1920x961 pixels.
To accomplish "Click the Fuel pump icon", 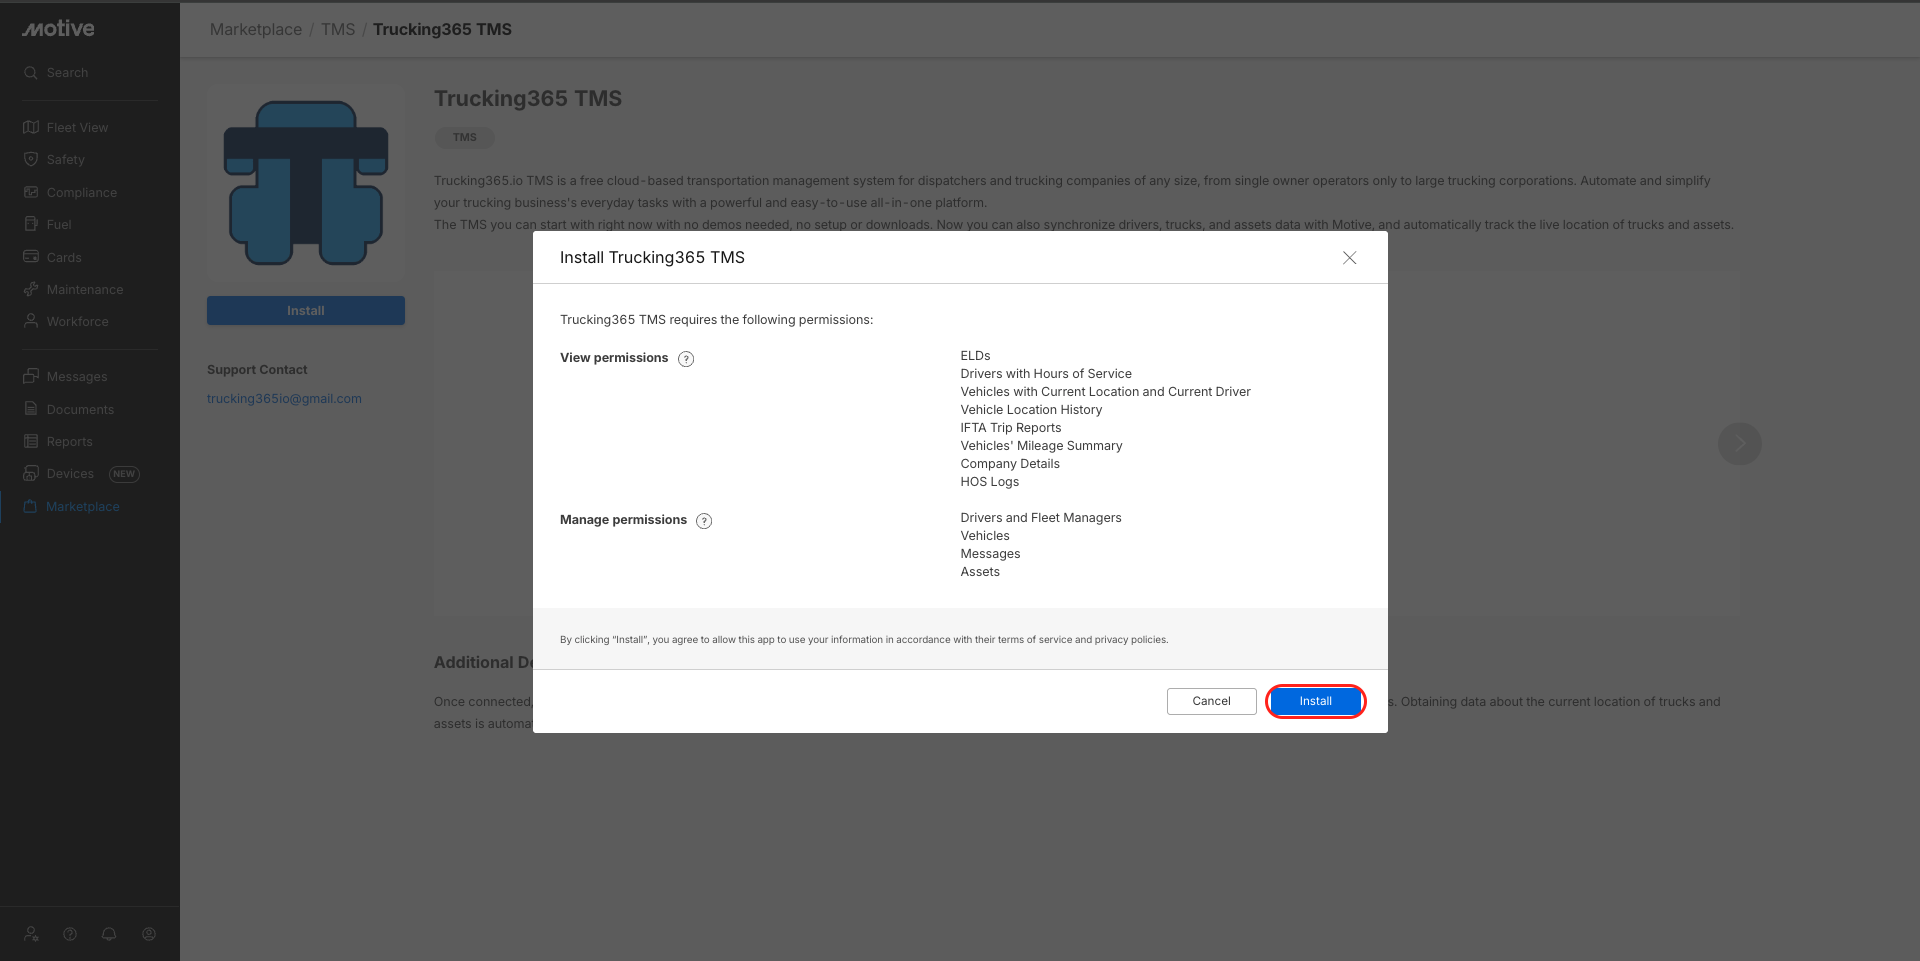I will click(x=31, y=224).
